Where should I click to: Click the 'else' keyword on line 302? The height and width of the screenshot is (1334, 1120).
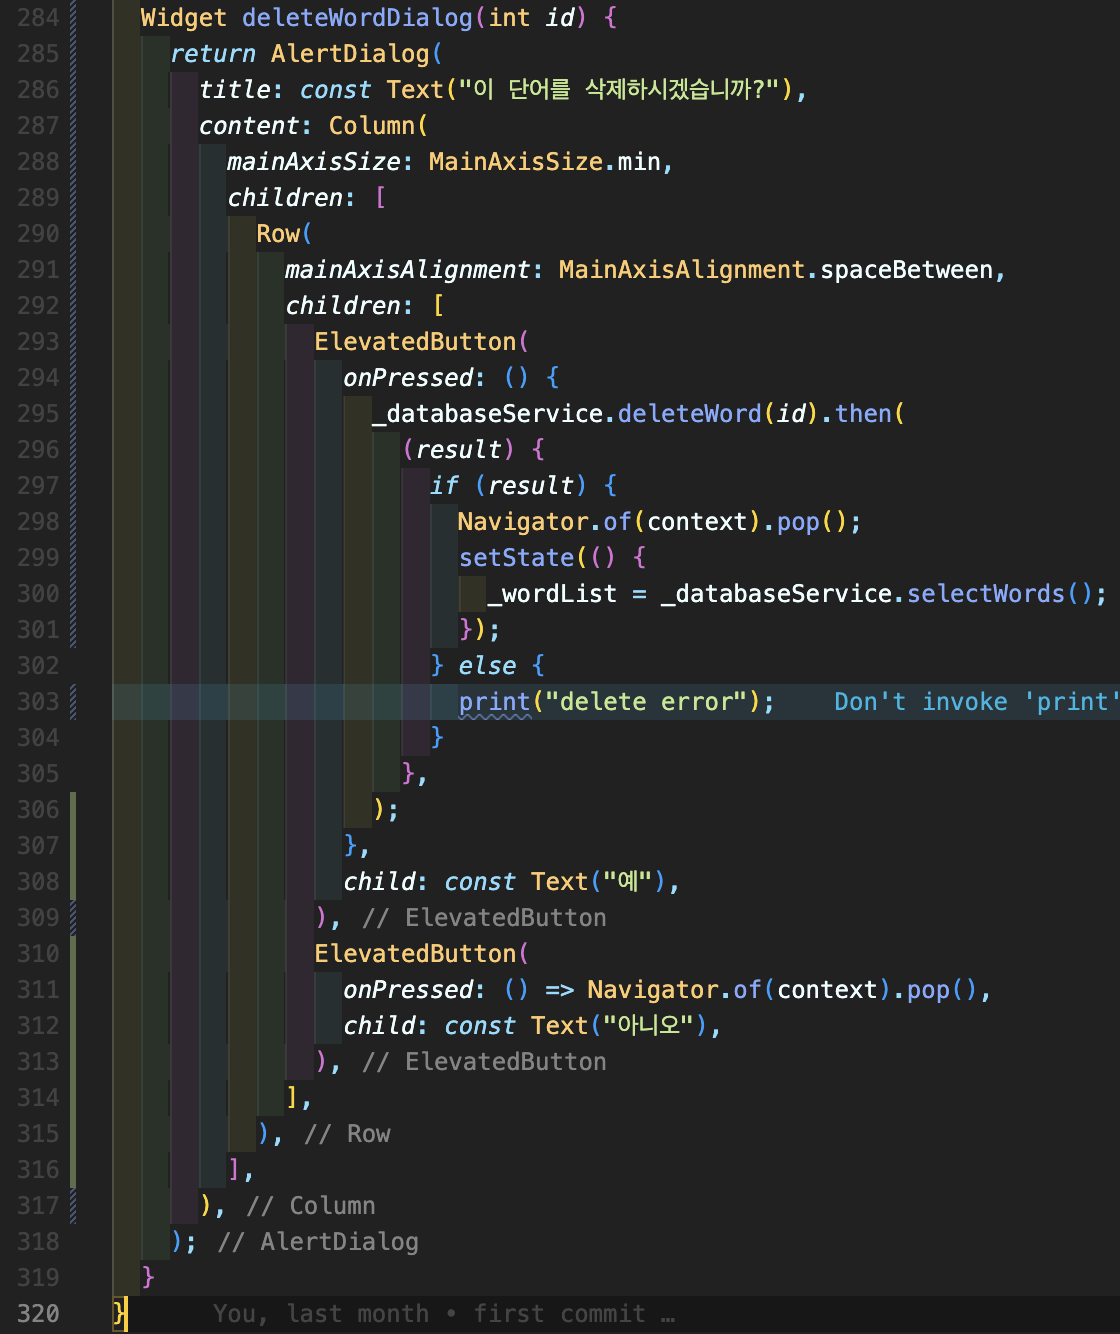click(x=487, y=666)
